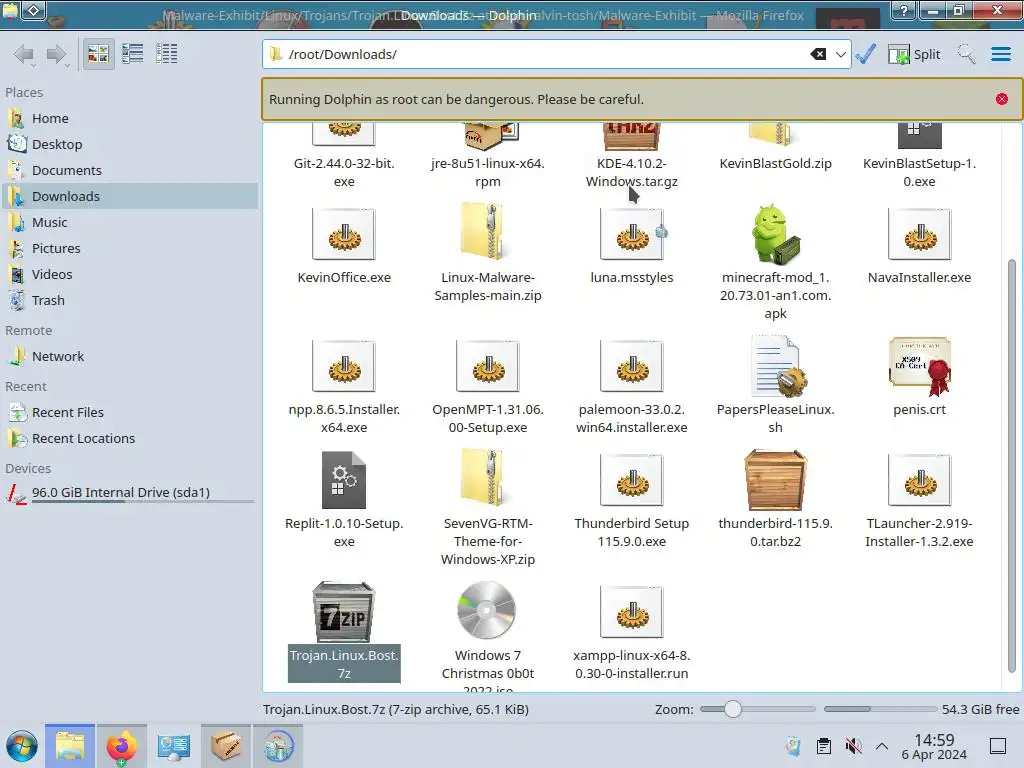Open Trash in the Places panel
This screenshot has width=1024, height=768.
[130, 301]
